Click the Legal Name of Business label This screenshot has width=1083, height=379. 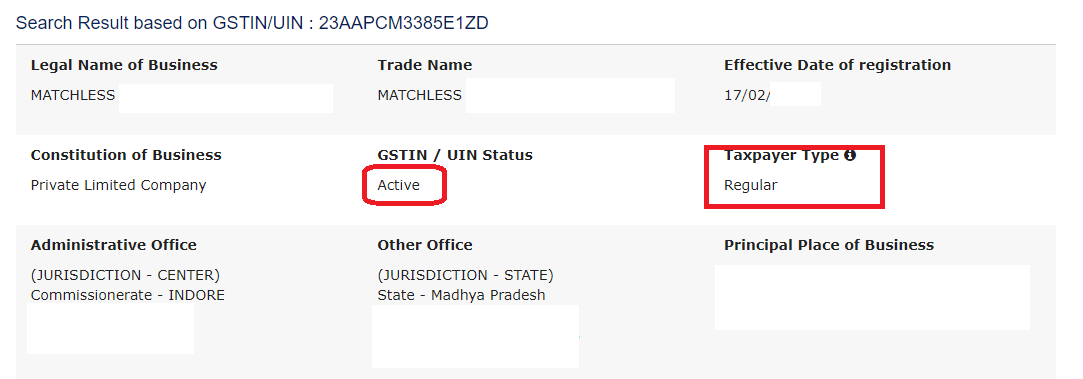124,65
